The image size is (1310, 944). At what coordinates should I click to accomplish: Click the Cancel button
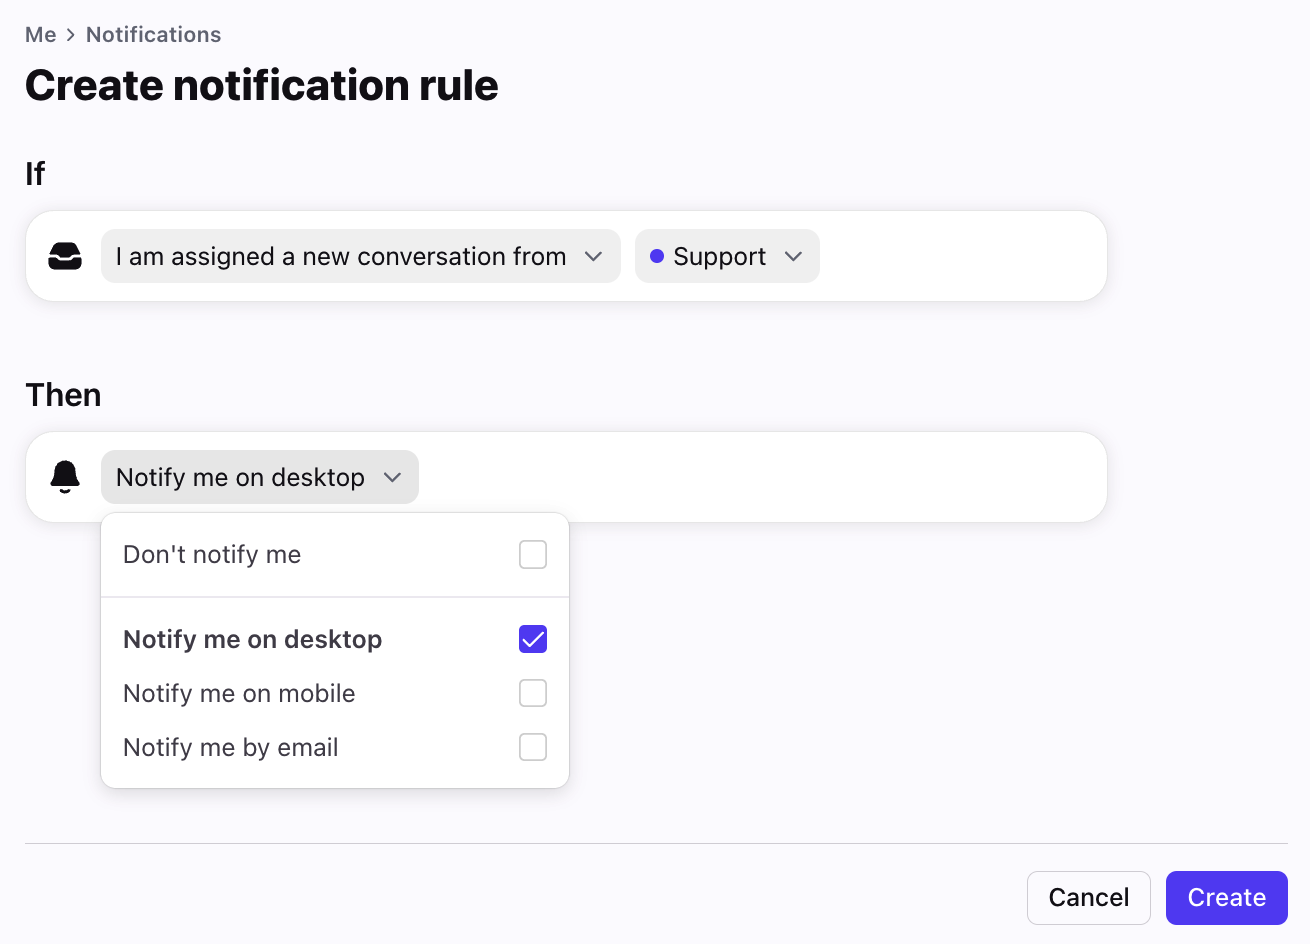pyautogui.click(x=1088, y=897)
